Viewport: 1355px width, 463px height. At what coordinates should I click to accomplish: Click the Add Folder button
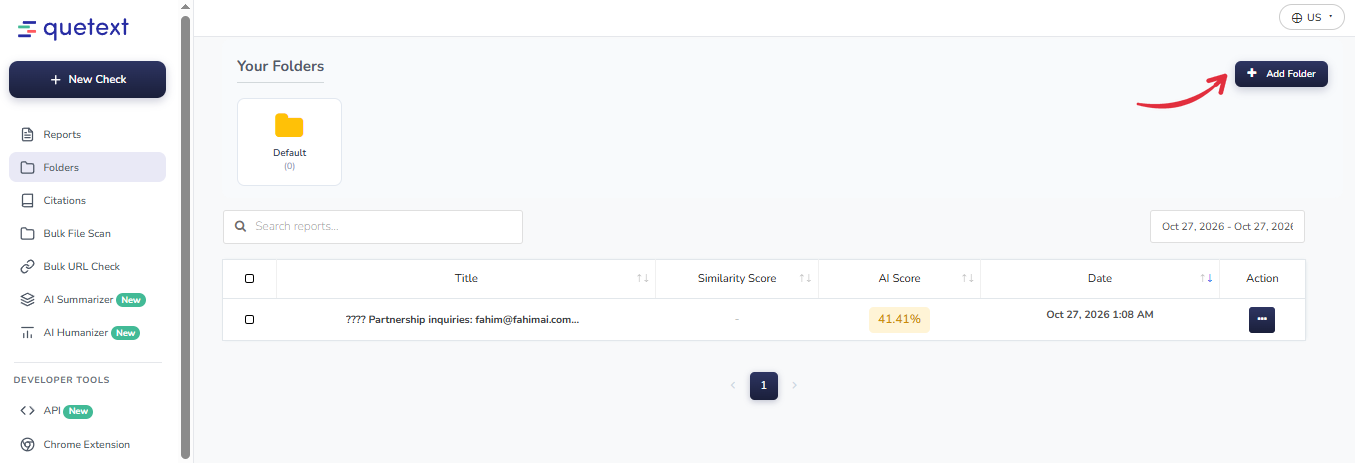tap(1281, 74)
